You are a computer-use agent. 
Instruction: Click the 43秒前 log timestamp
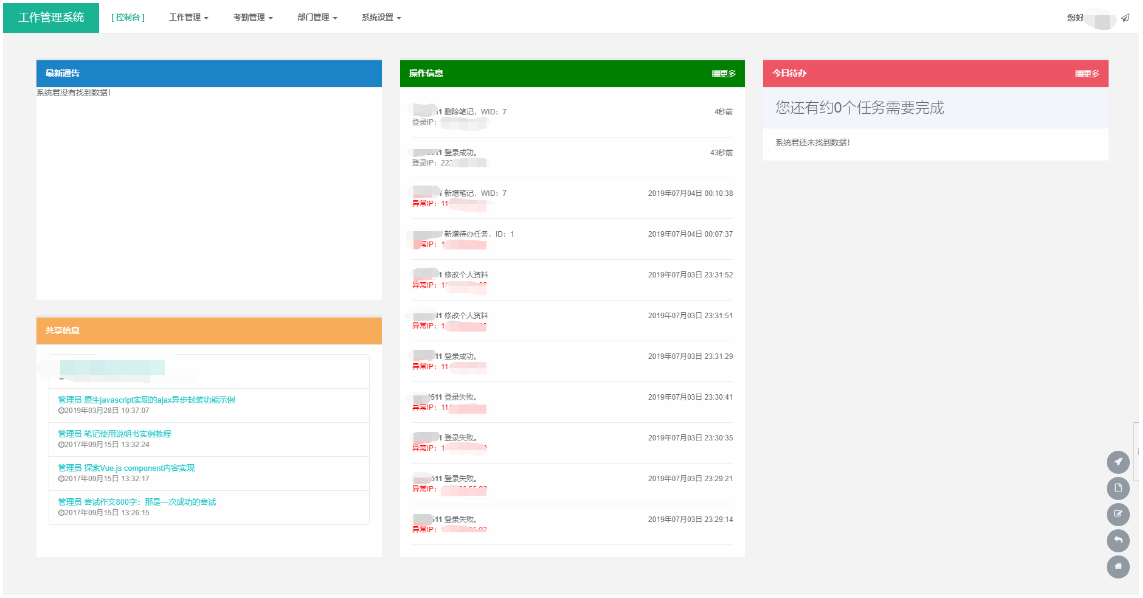[x=721, y=152]
